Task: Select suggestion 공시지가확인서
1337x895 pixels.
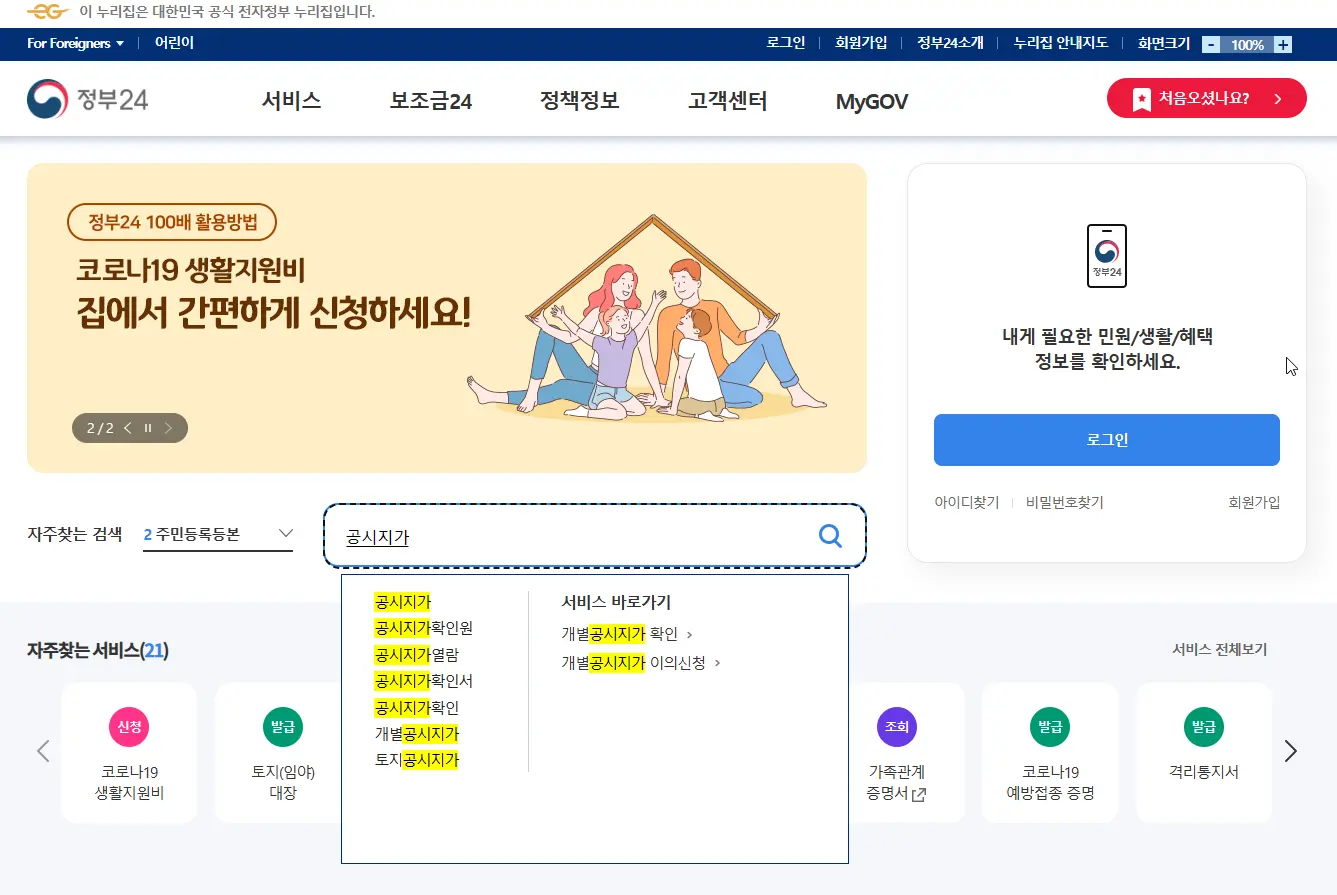Action: click(423, 681)
